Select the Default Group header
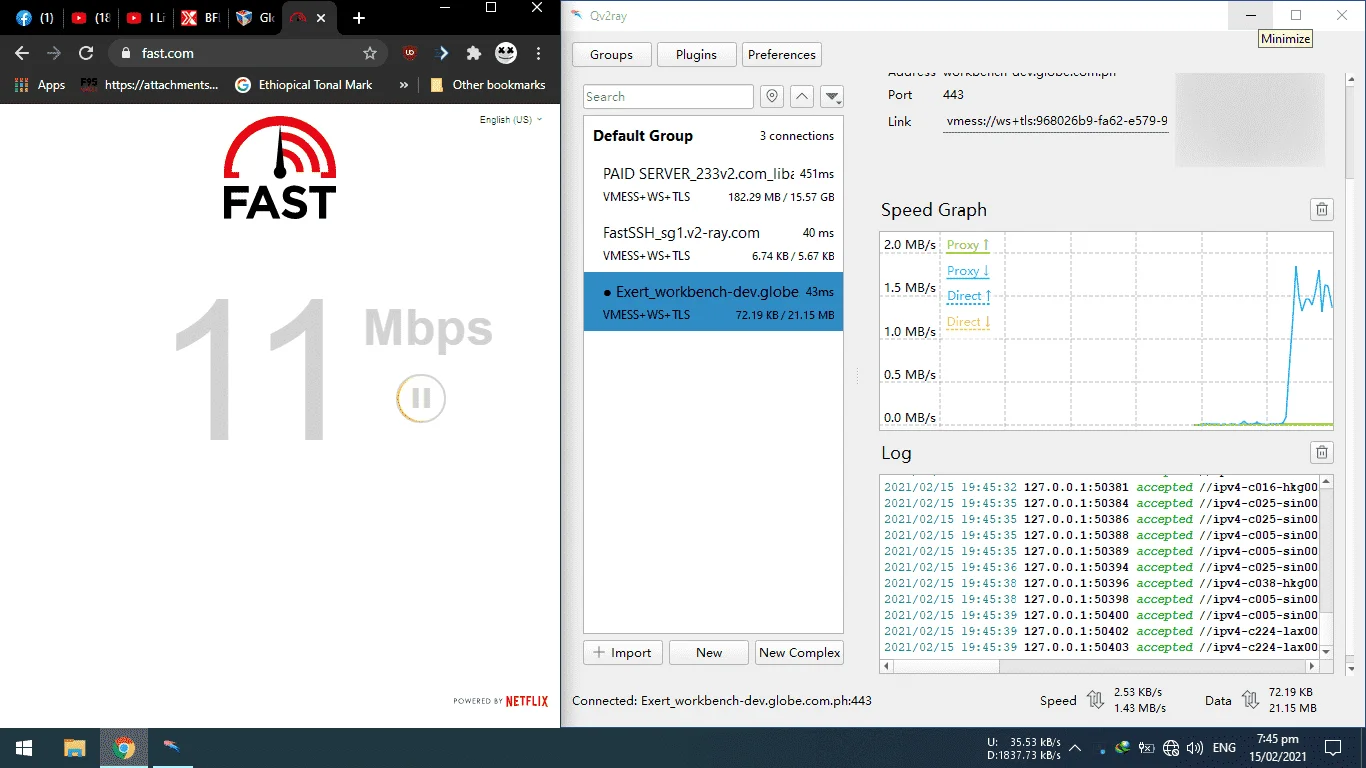Image resolution: width=1366 pixels, height=768 pixels. pos(713,136)
